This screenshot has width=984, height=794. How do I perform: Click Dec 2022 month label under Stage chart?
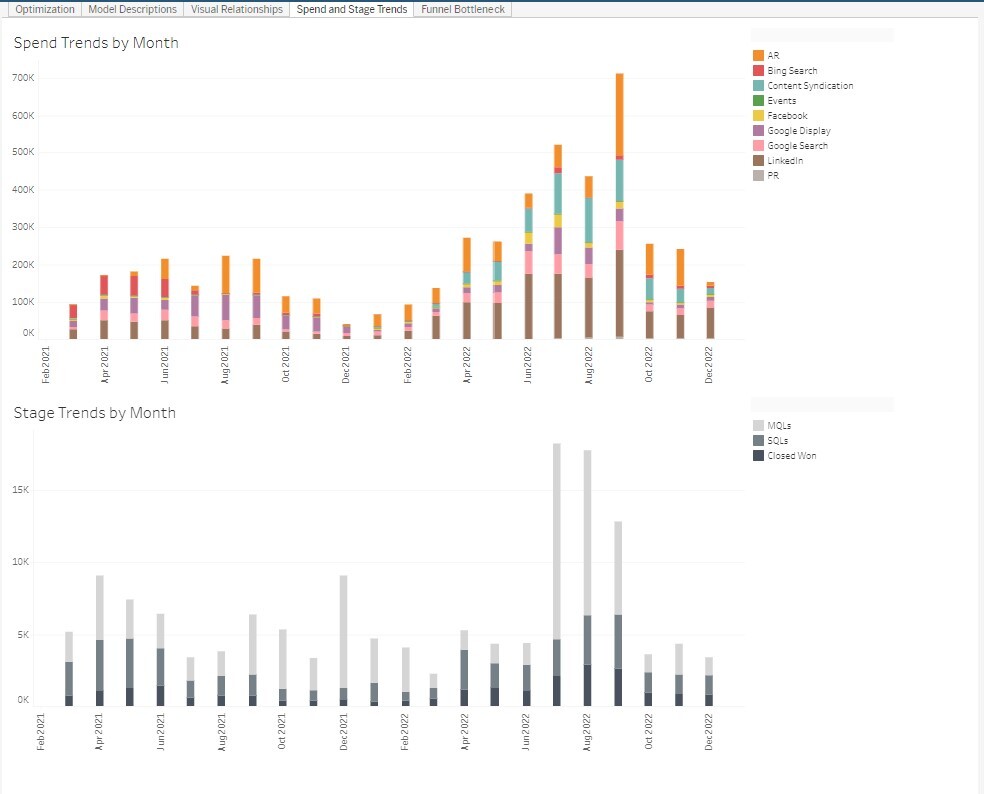pyautogui.click(x=709, y=731)
